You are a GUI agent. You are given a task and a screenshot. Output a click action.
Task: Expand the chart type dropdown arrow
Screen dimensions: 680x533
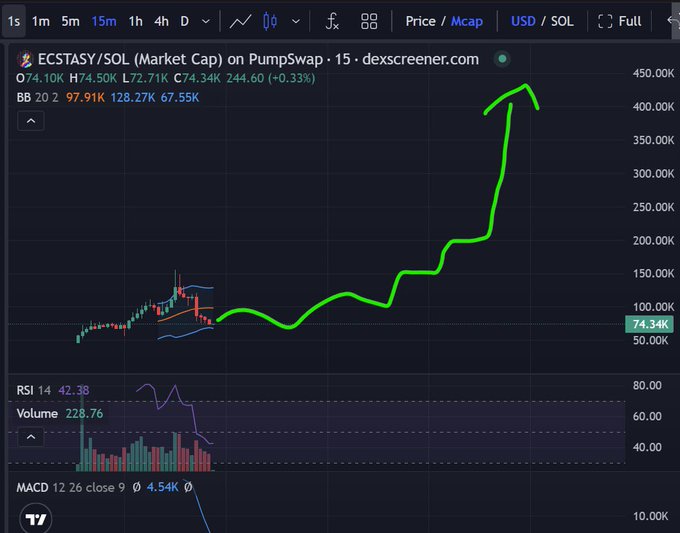pos(296,21)
